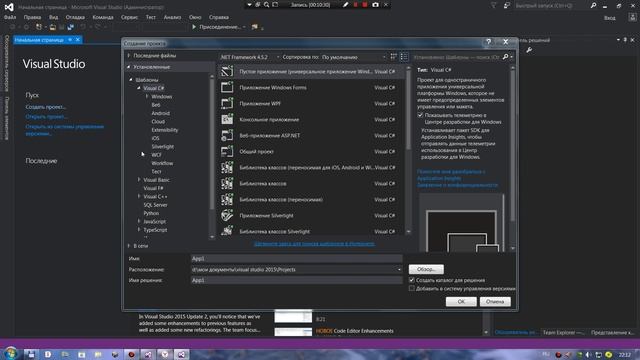
Task: Click the Visual Studio logo in title bar
Action: point(9,7)
